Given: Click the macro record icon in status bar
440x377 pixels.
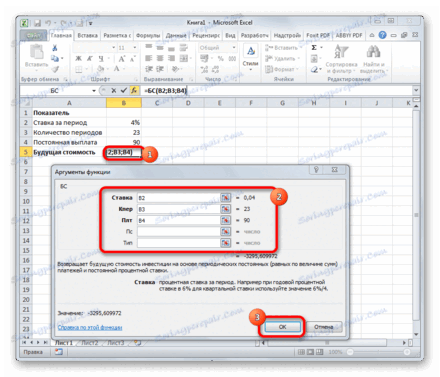Looking at the screenshot, I should [59, 352].
